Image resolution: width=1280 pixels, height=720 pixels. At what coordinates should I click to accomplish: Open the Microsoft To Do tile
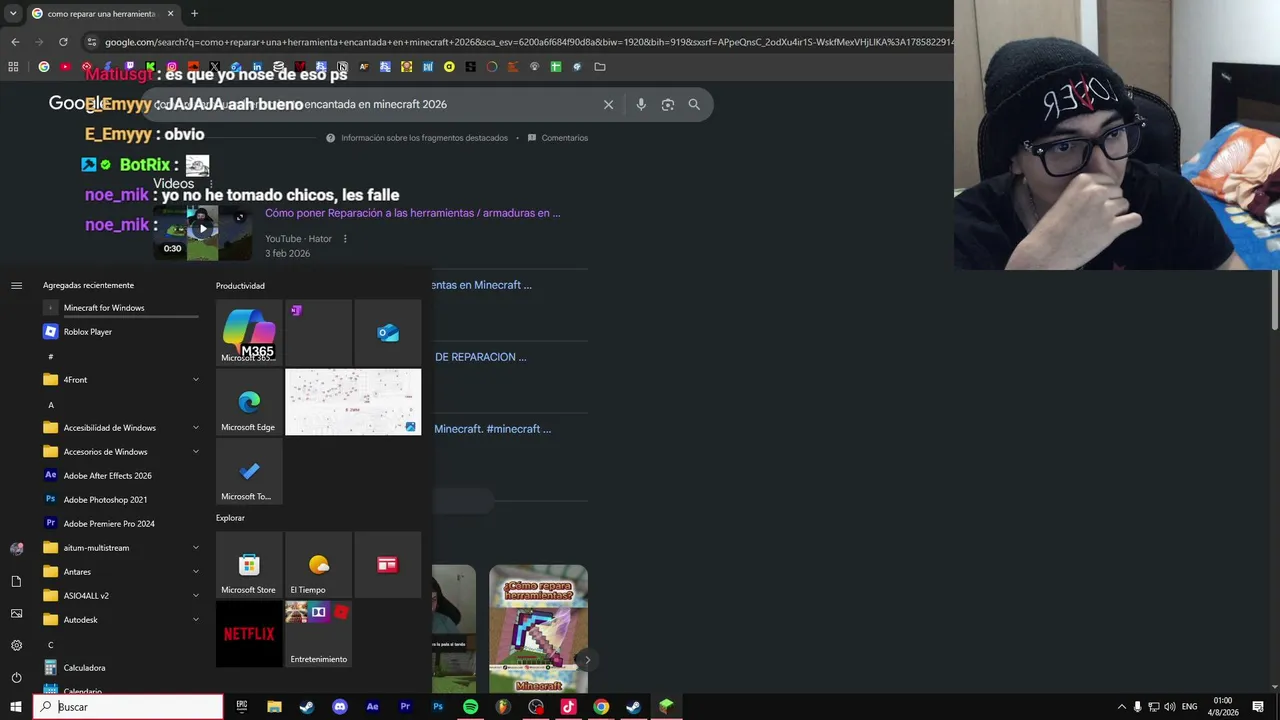[249, 471]
